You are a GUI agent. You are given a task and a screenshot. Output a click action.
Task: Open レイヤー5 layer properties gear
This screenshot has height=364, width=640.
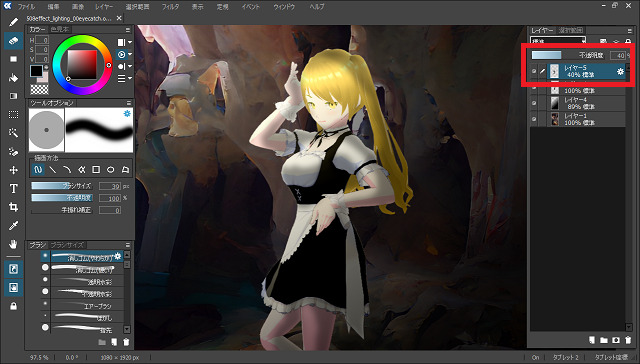pyautogui.click(x=620, y=71)
